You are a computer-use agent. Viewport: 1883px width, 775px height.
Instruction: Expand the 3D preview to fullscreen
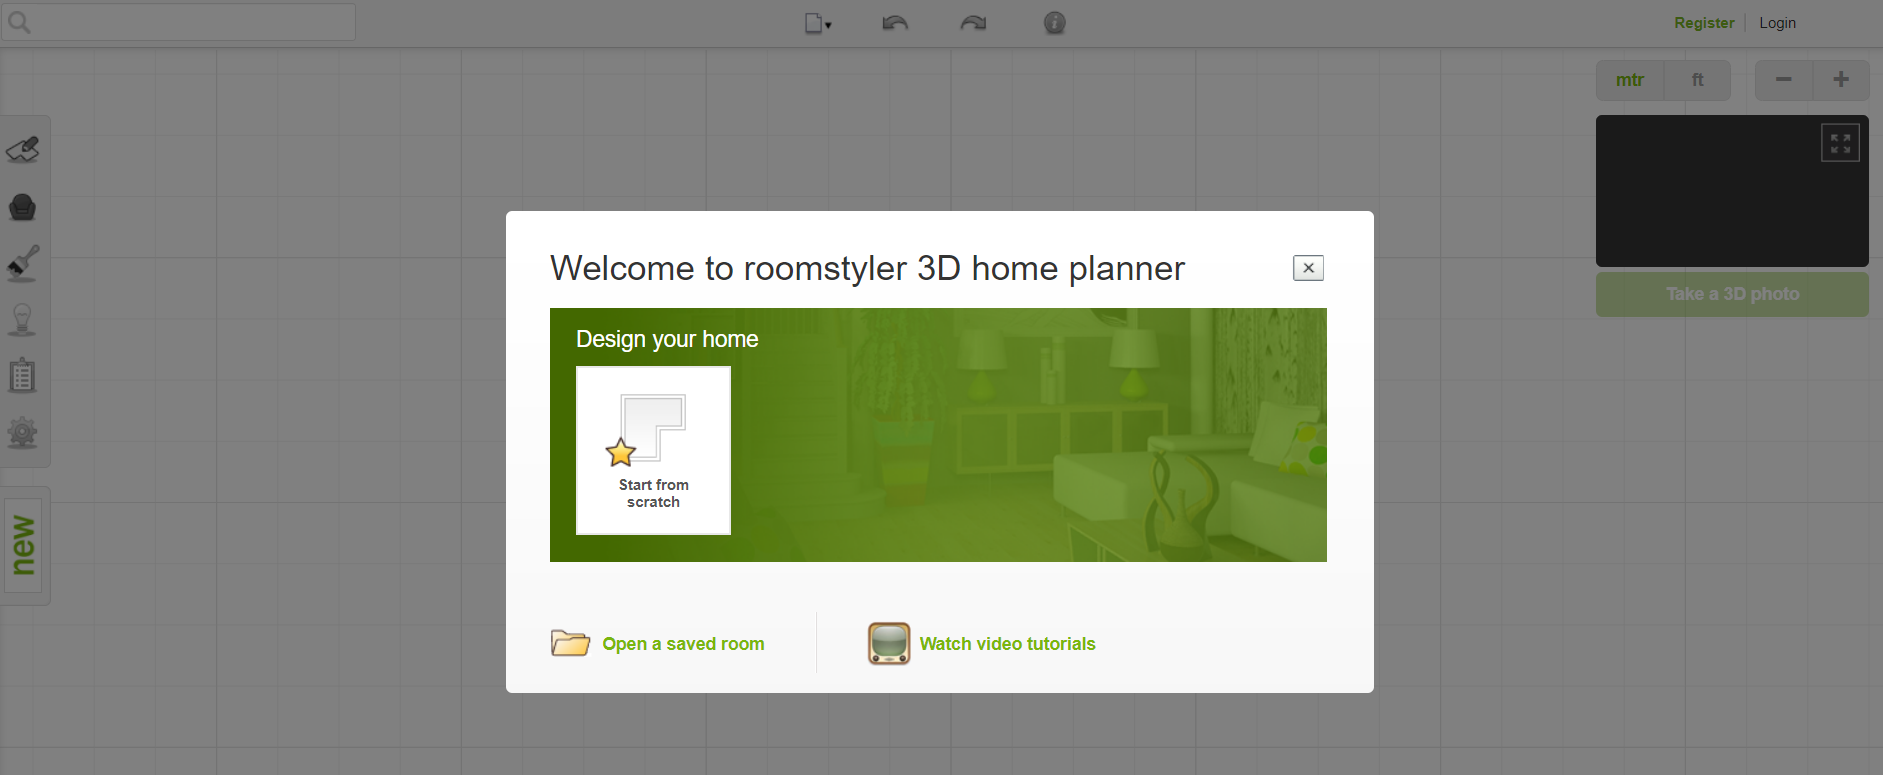tap(1840, 143)
